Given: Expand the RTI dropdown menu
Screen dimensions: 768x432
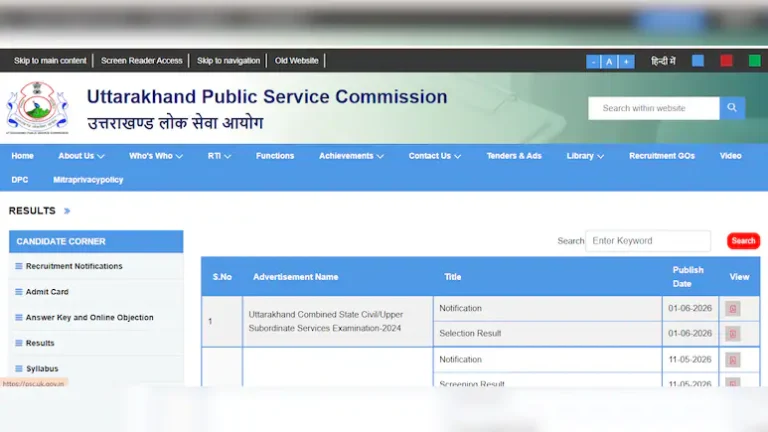Looking at the screenshot, I should click(219, 156).
